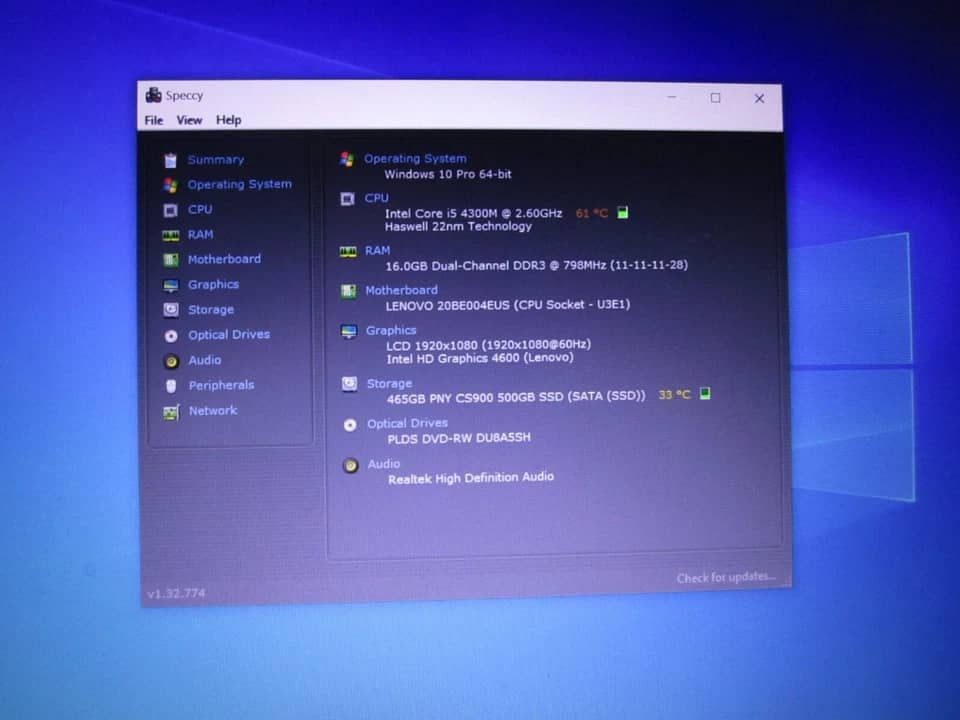Click the RAM icon in the summary panel

pyautogui.click(x=348, y=252)
